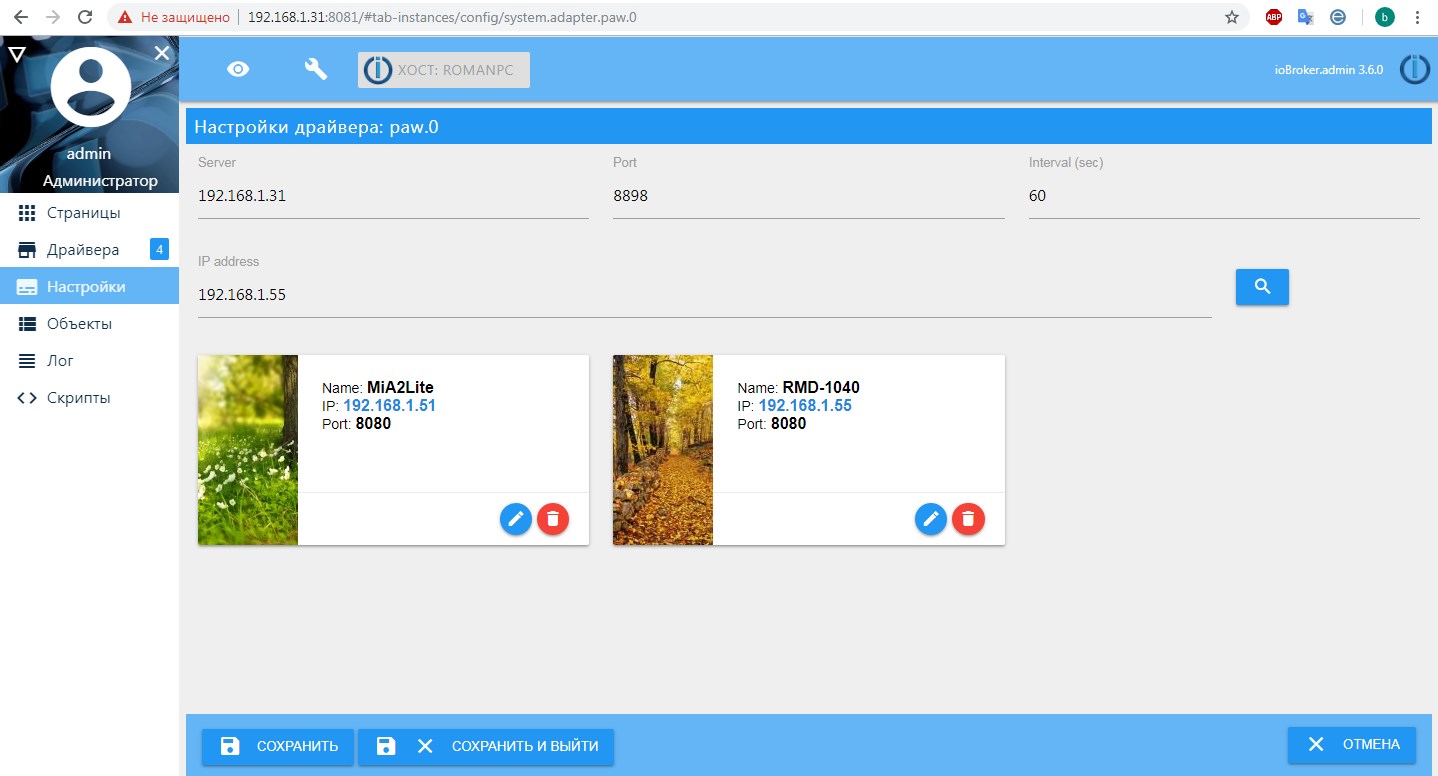Screen dimensions: 1438x776
Task: Click the ioBroker.admin 3.6.0 version text
Action: click(1329, 70)
